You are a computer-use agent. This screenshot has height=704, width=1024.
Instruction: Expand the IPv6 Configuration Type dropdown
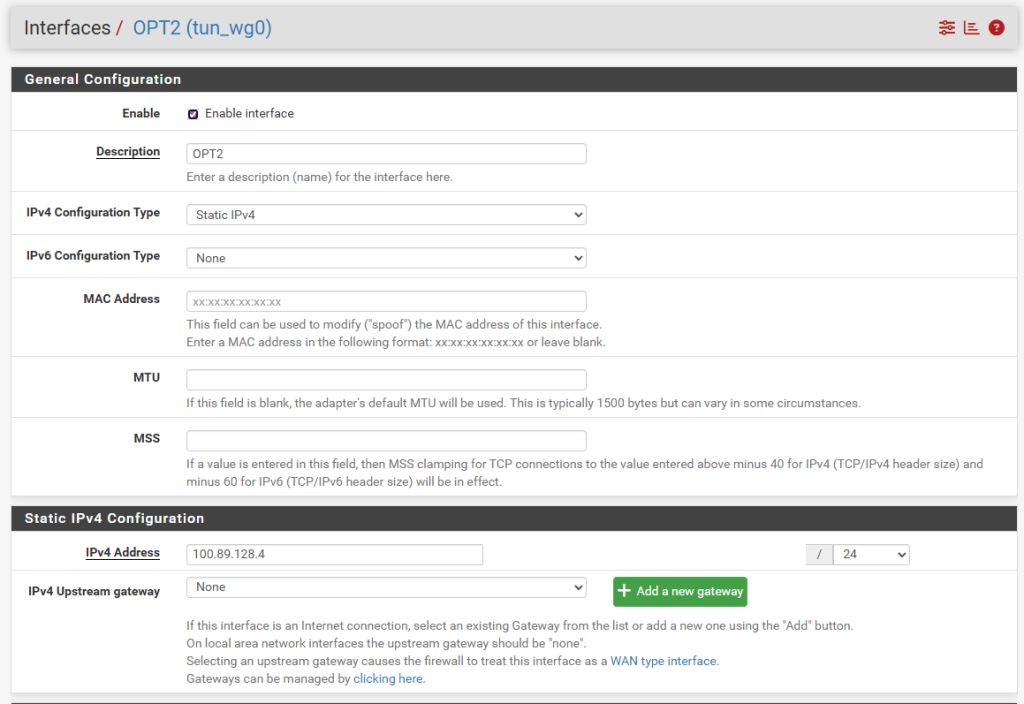point(386,258)
